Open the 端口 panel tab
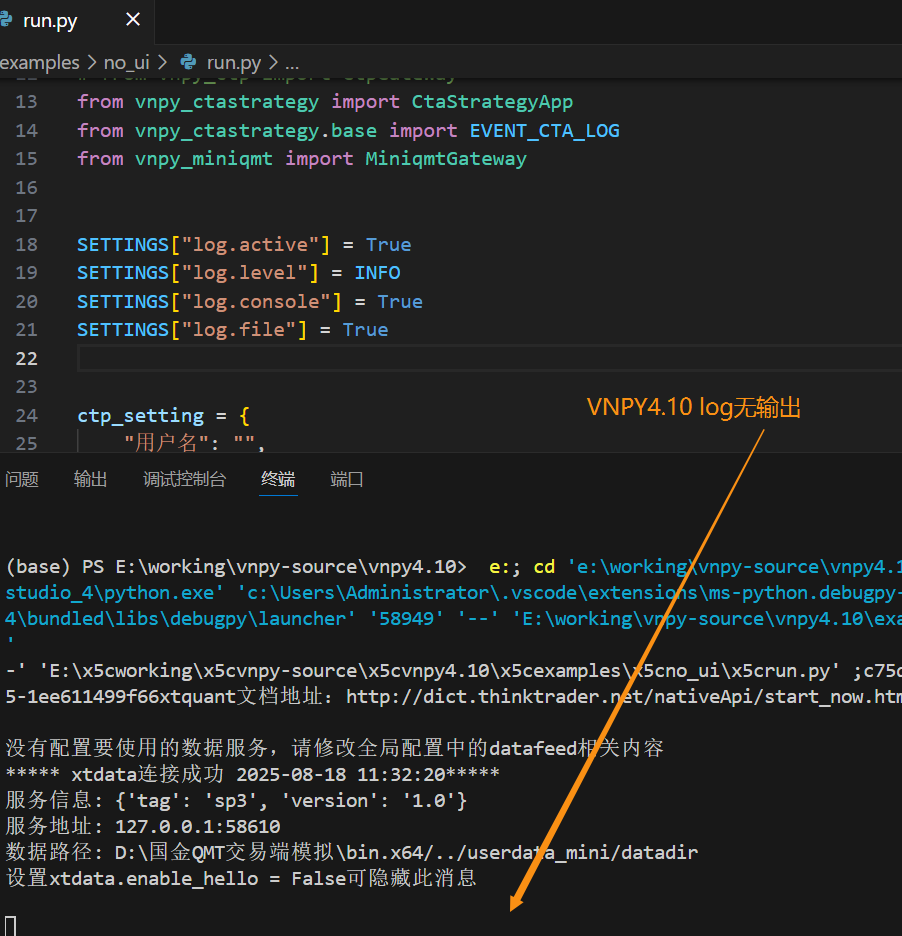This screenshot has width=902, height=936. 347,479
